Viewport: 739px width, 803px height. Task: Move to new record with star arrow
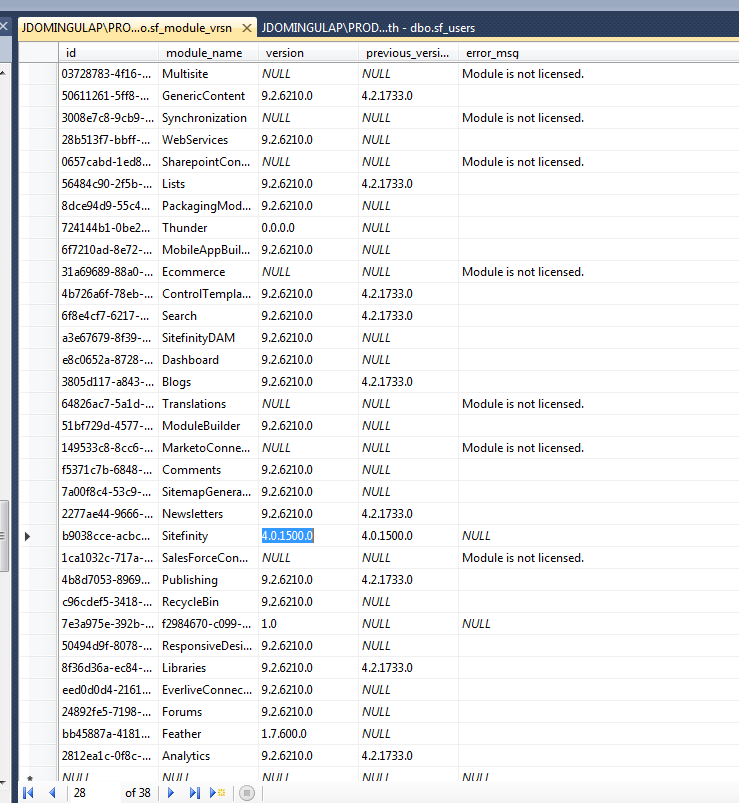[217, 793]
